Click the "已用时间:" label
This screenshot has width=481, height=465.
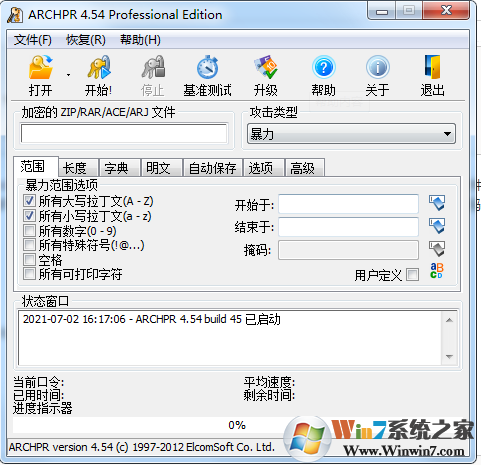[x=38, y=395]
